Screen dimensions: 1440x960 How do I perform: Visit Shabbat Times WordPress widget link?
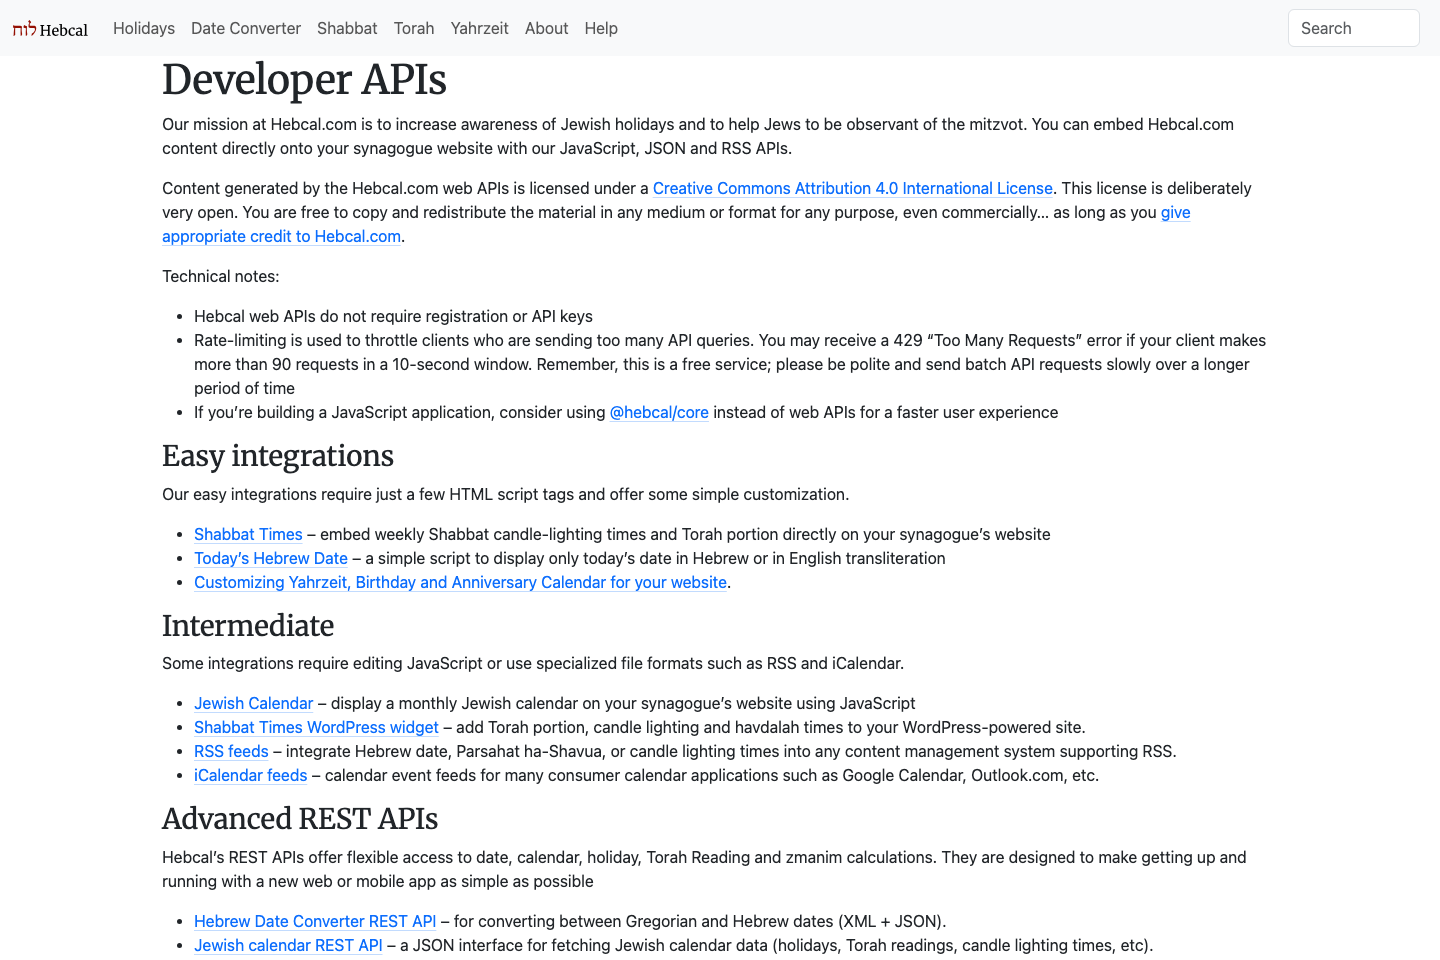click(316, 727)
